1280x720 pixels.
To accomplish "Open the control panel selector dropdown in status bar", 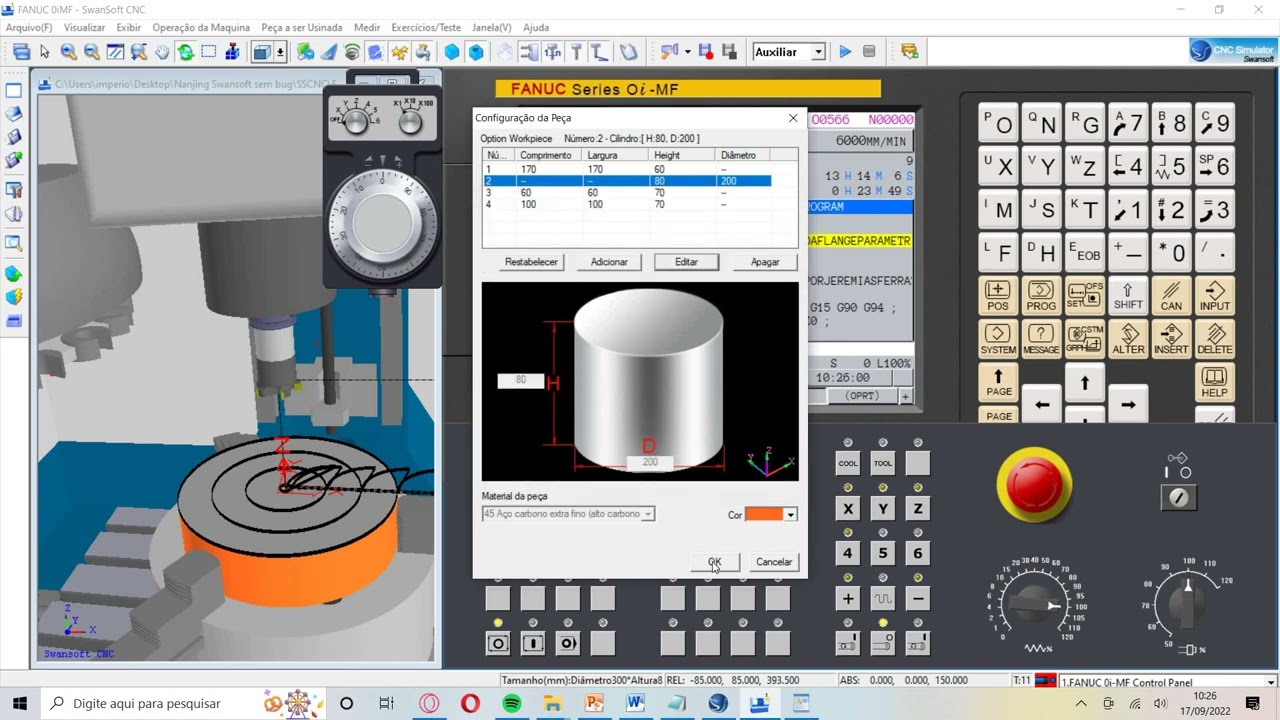I will [1271, 683].
